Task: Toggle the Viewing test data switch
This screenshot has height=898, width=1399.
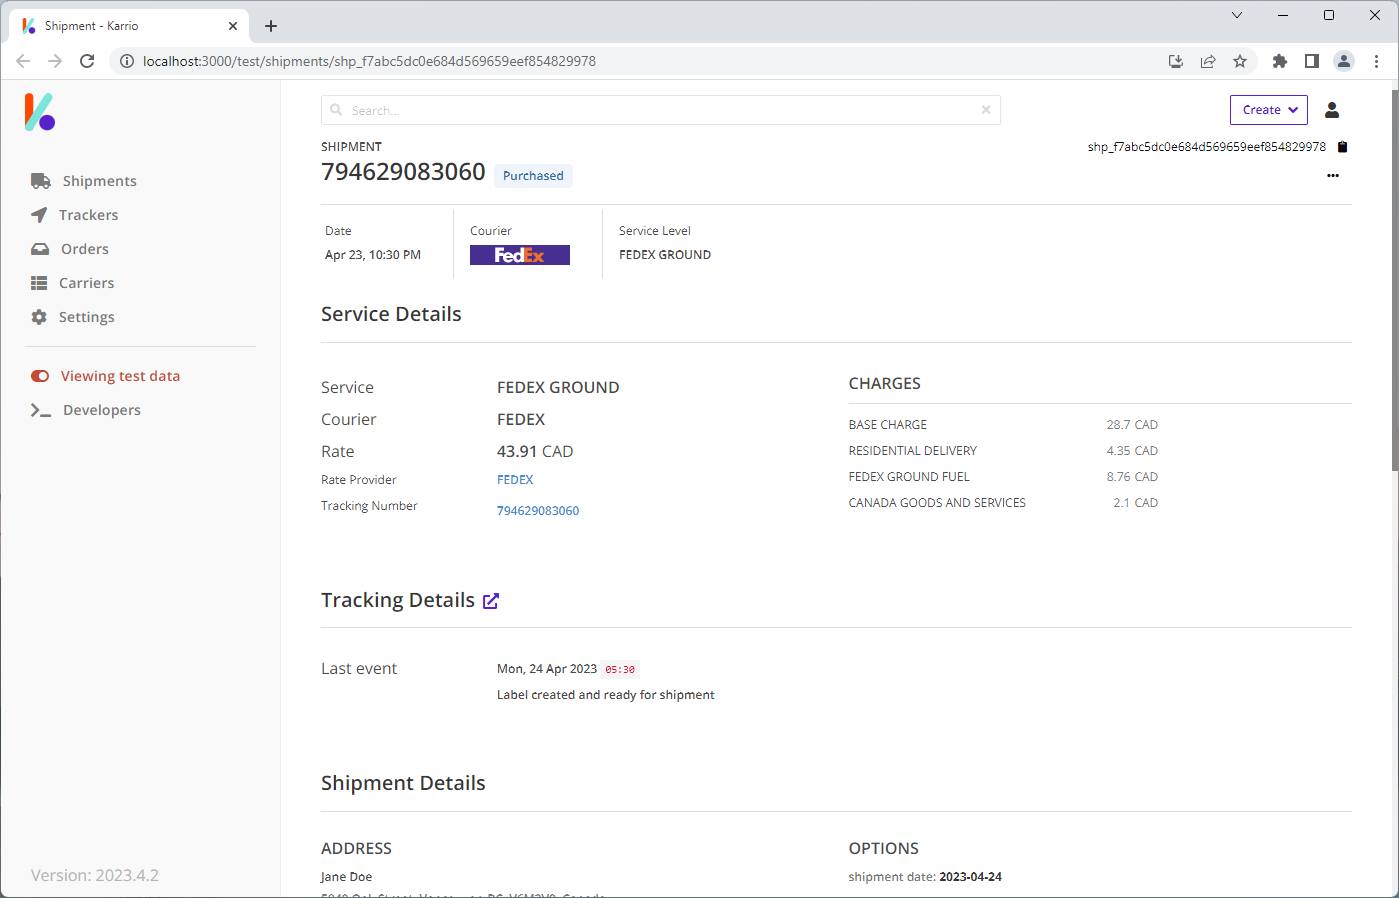Action: click(x=40, y=376)
